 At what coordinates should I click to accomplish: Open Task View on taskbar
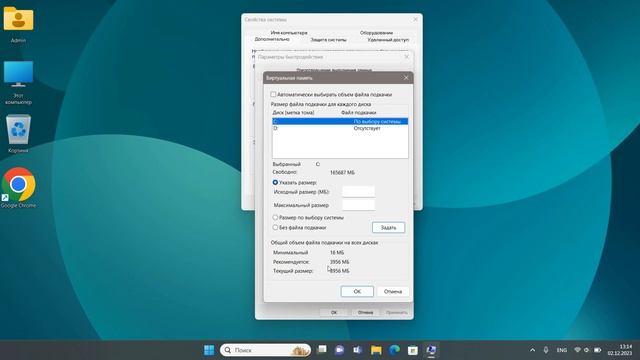click(322, 350)
